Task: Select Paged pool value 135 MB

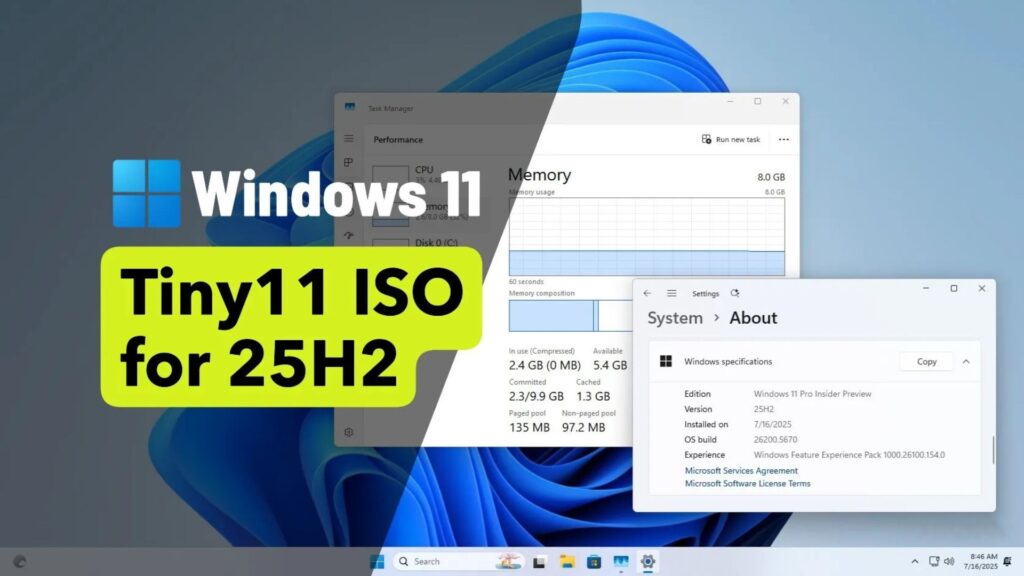Action: tap(529, 427)
